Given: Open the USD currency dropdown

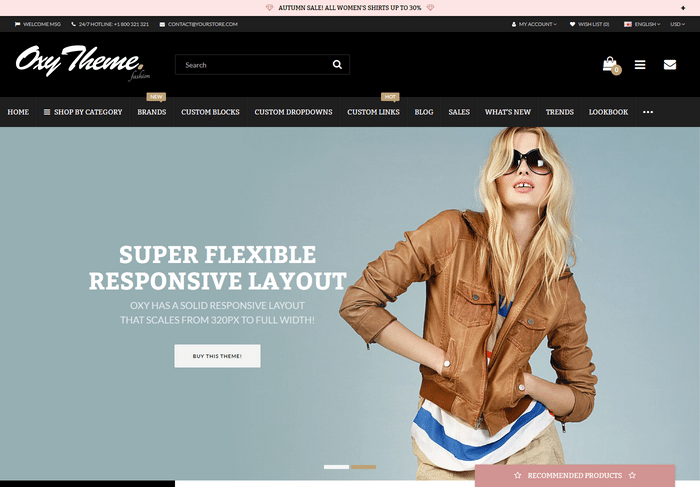Looking at the screenshot, I should [x=677, y=24].
